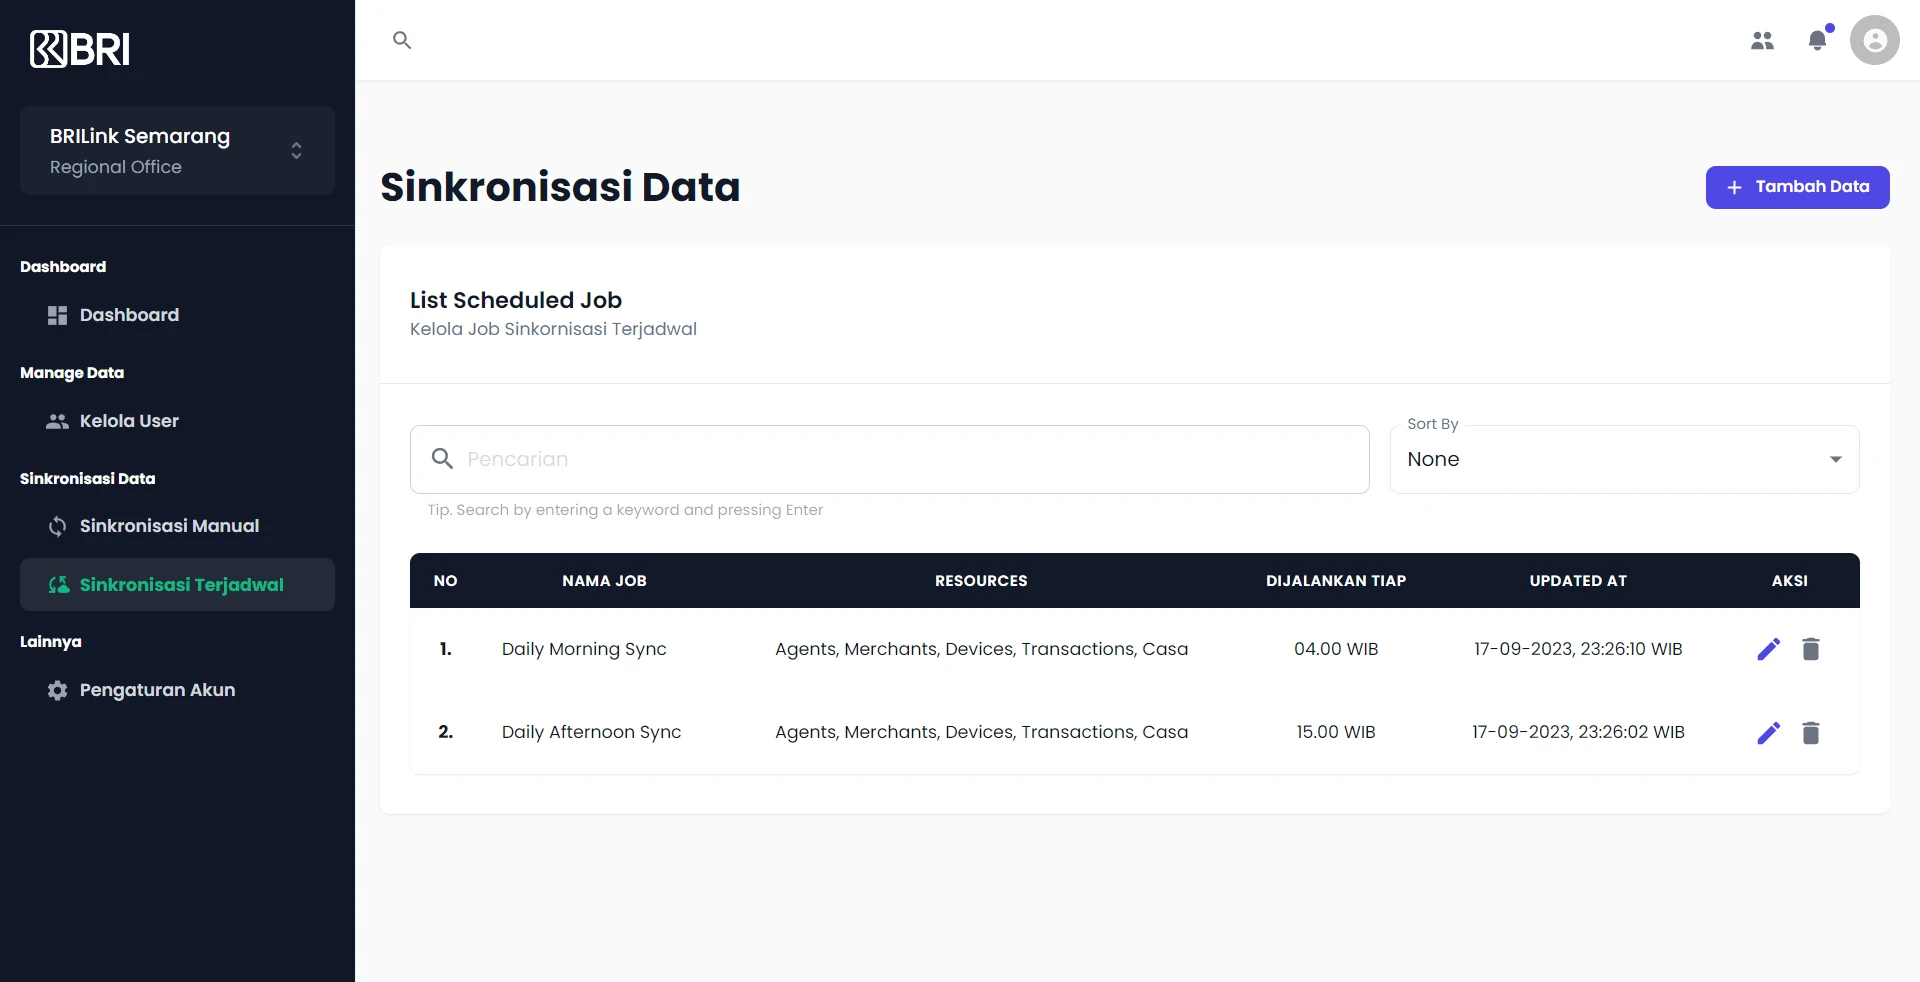
Task: Focus the Pencarian search field
Action: tap(900, 459)
